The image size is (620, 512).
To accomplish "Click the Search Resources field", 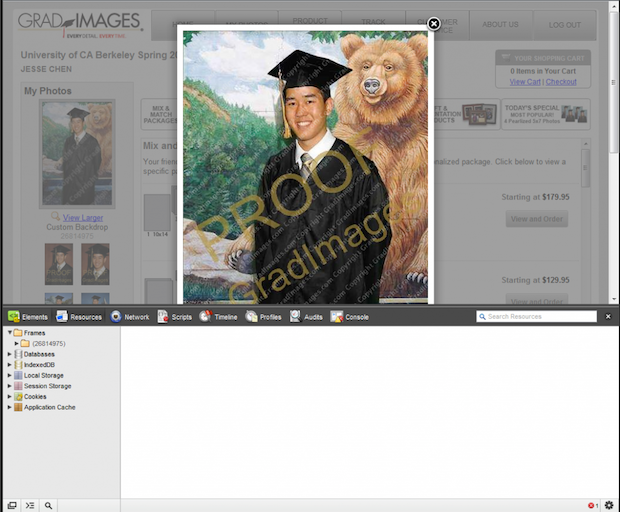I will point(537,316).
